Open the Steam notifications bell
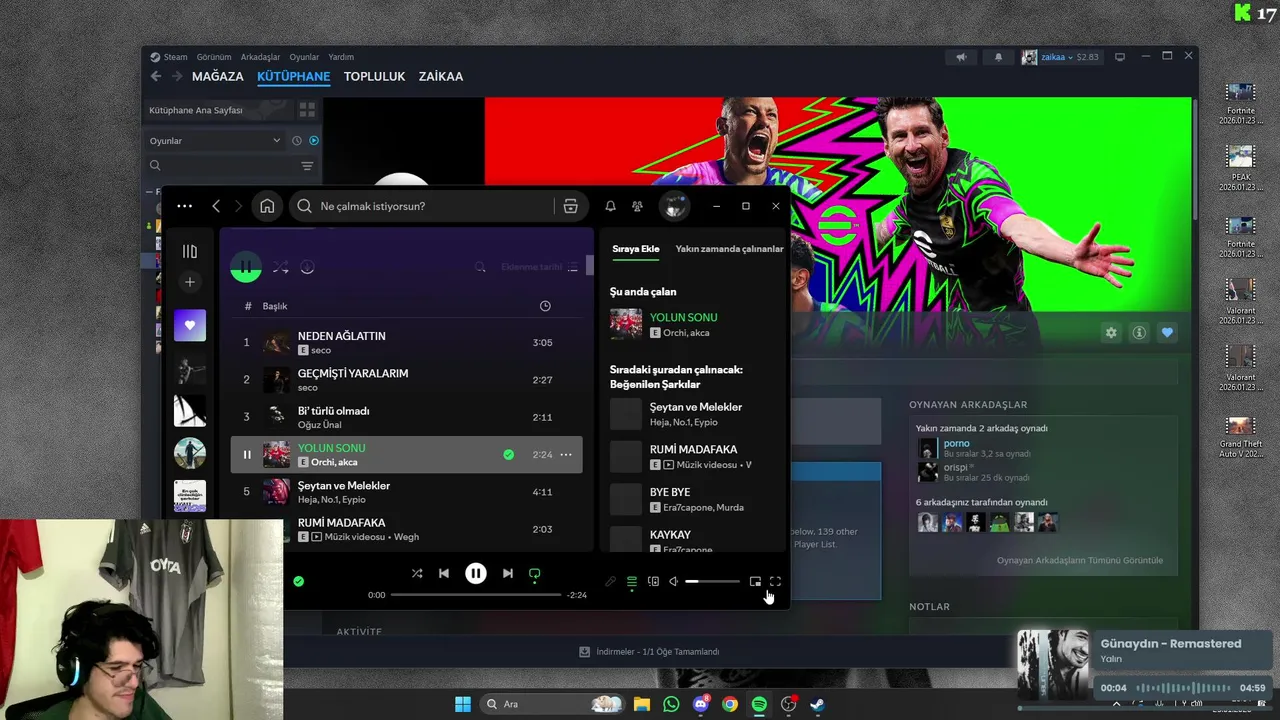Viewport: 1280px width, 720px height. coord(998,57)
